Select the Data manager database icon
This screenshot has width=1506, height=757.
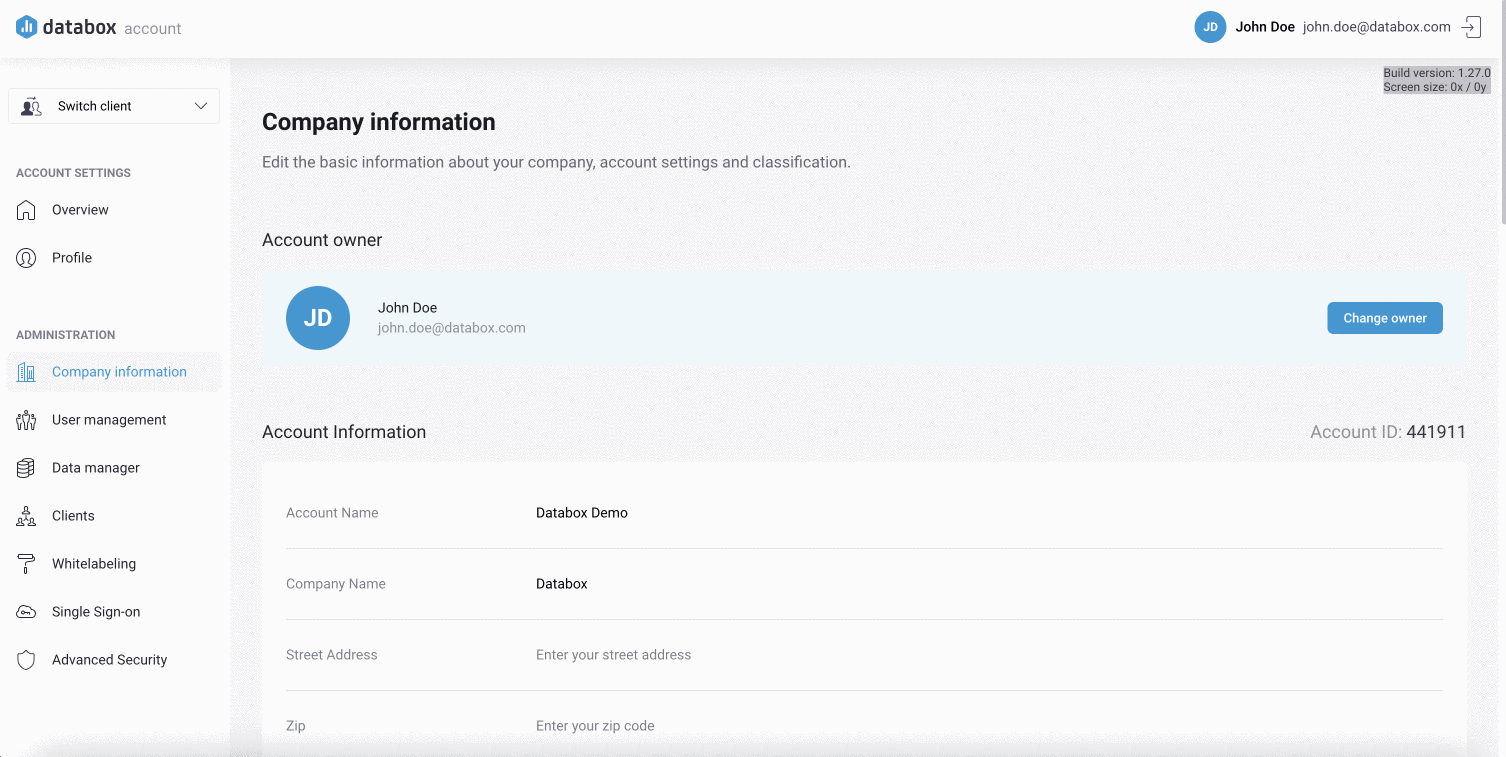pyautogui.click(x=26, y=467)
